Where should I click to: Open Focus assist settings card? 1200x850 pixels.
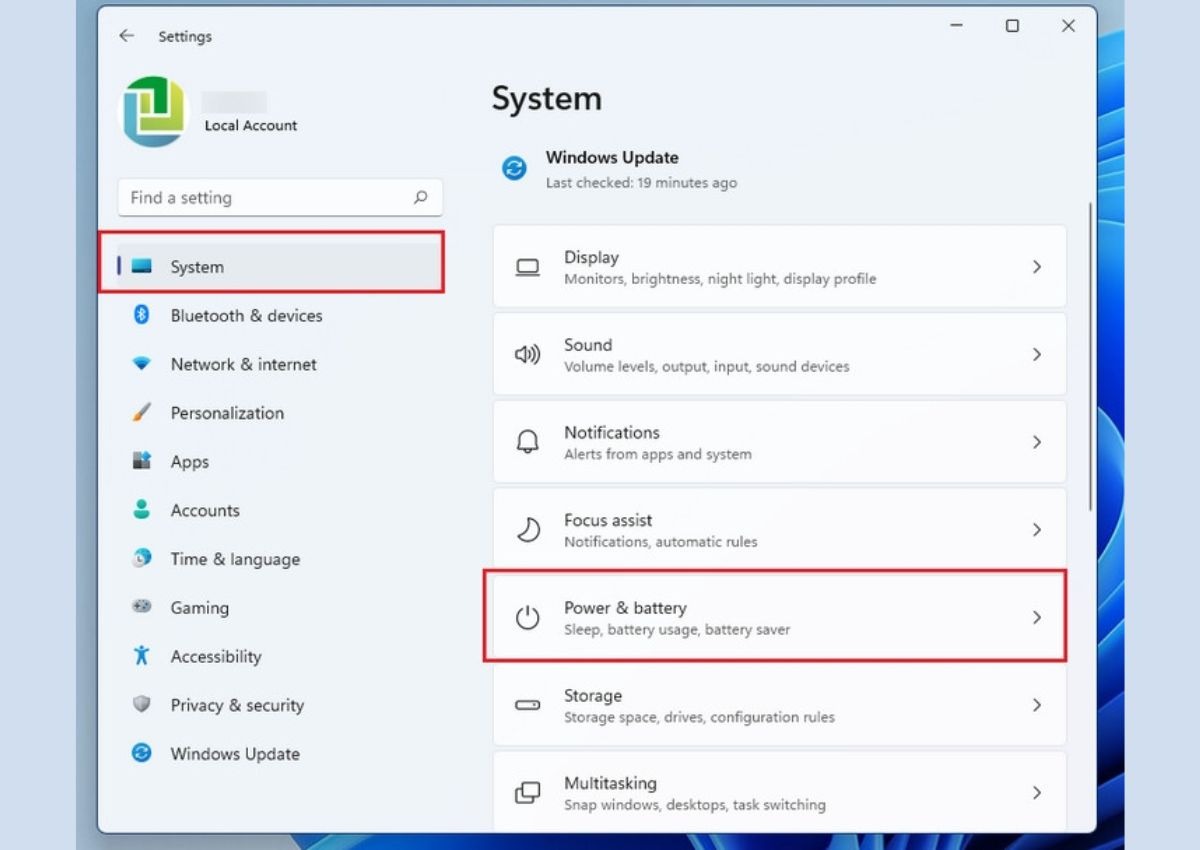coord(780,530)
